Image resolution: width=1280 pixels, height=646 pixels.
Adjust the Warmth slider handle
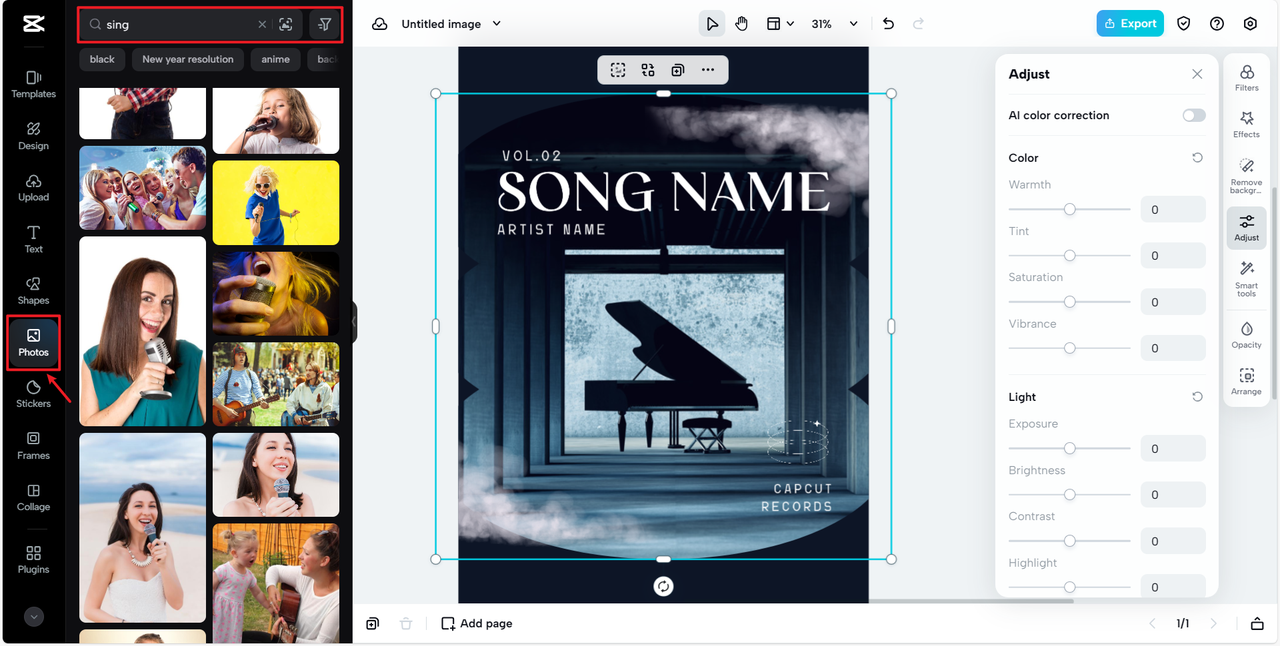[1070, 209]
